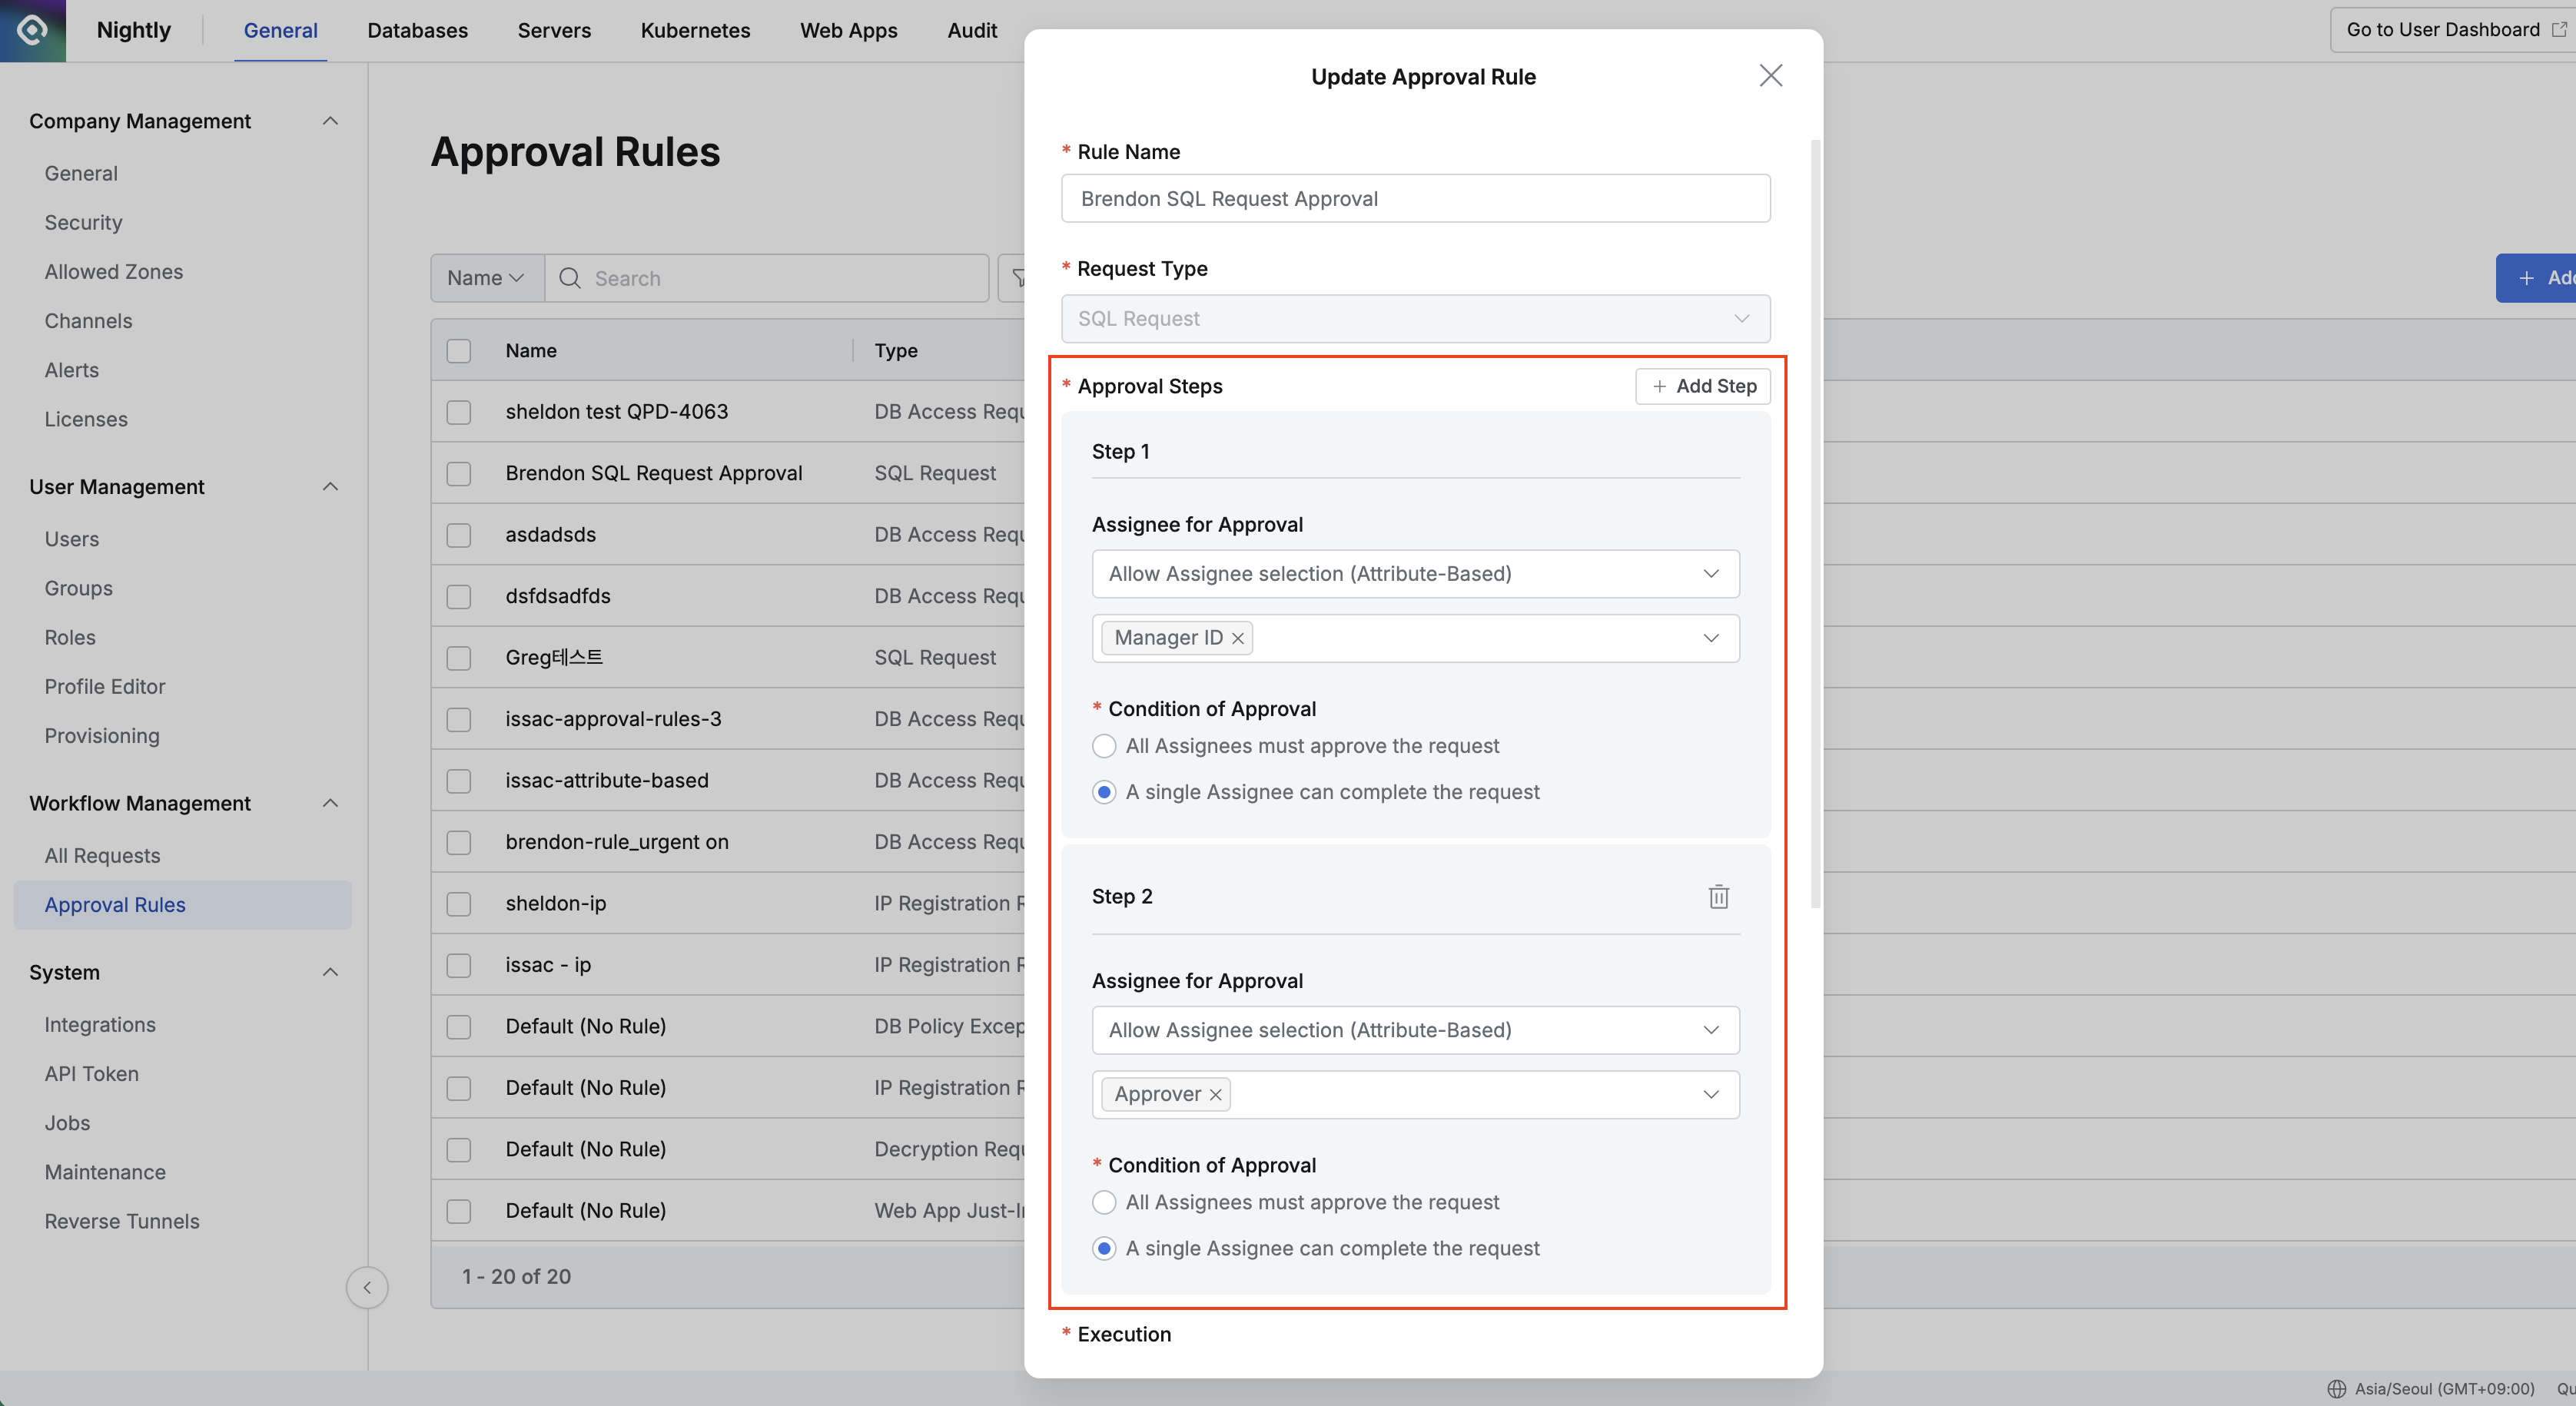Click the timezone globe icon
The width and height of the screenshot is (2576, 1406).
[x=2336, y=1388]
